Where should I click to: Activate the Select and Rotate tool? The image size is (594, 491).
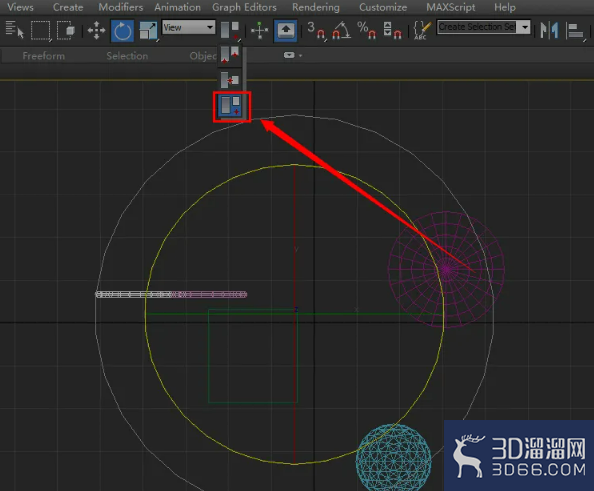pyautogui.click(x=122, y=31)
